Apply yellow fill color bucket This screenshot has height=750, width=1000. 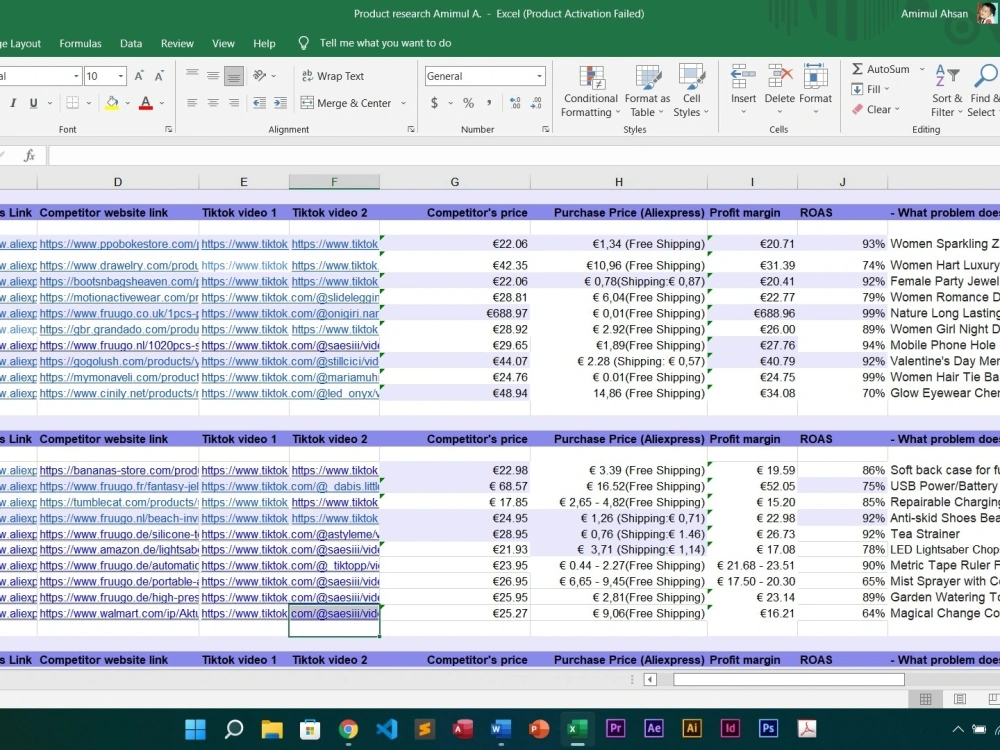(x=112, y=103)
